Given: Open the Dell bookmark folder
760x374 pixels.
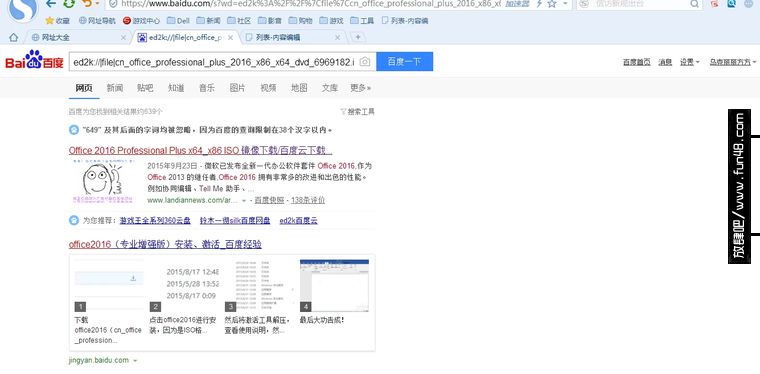Looking at the screenshot, I should click(x=178, y=21).
